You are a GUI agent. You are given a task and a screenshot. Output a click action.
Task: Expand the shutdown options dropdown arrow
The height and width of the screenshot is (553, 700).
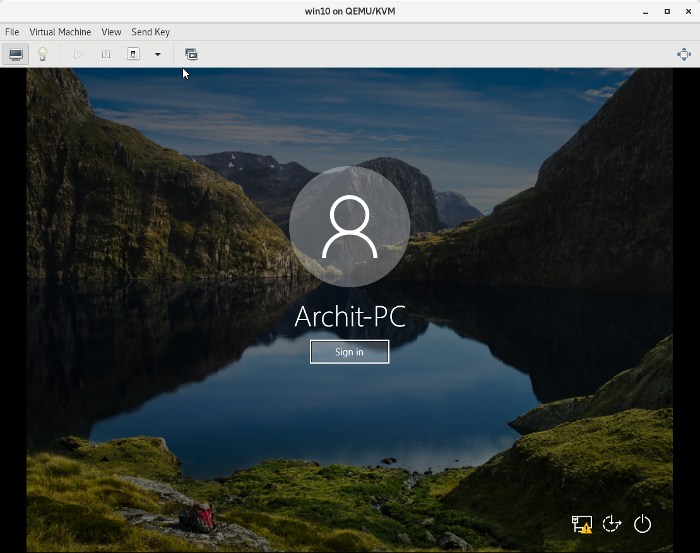pyautogui.click(x=157, y=54)
